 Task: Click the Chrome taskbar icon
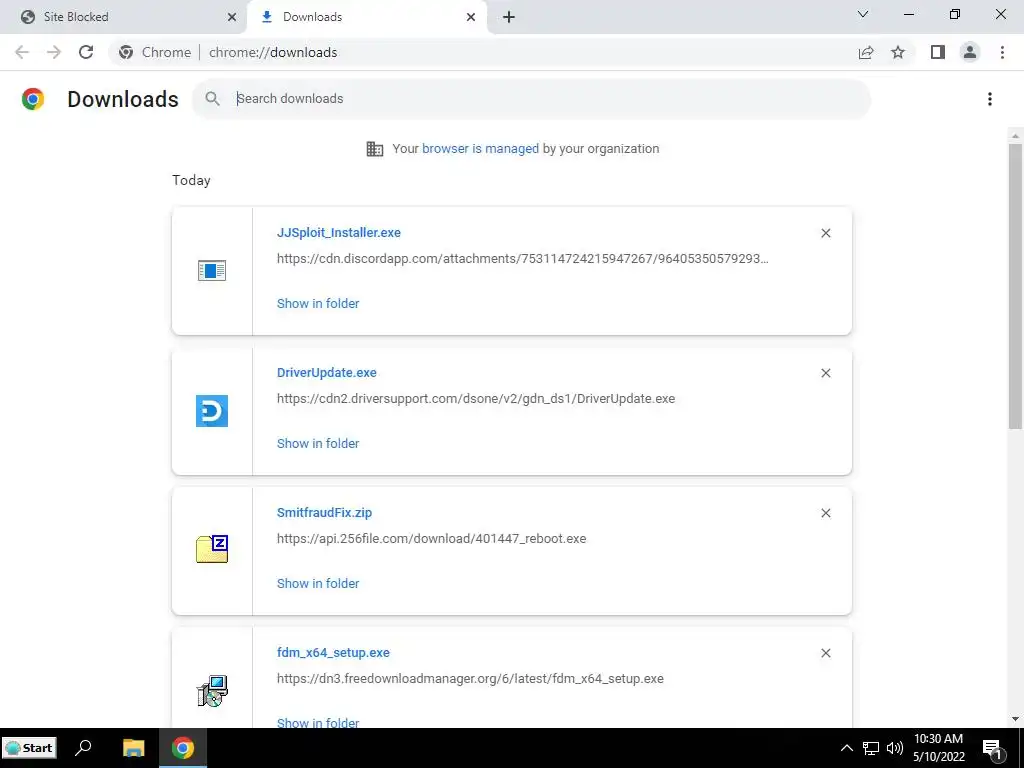(183, 748)
